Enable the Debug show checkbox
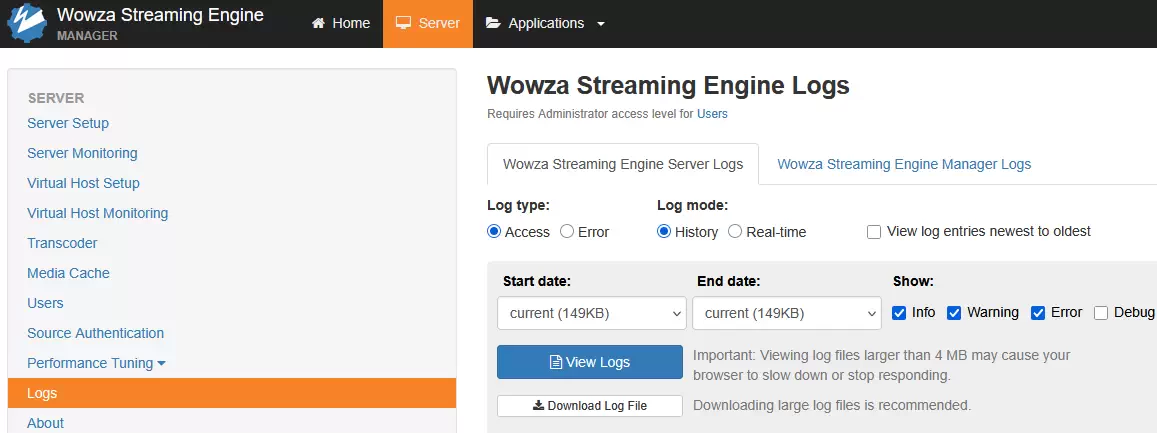The image size is (1157, 433). click(1101, 313)
